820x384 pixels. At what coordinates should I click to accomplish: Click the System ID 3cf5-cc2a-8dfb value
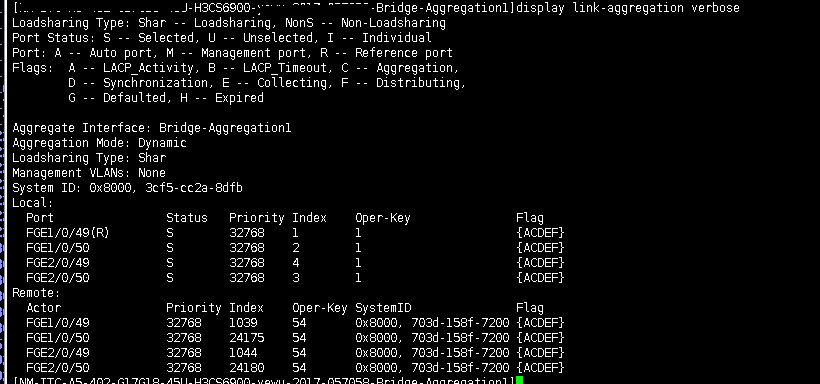(x=193, y=188)
